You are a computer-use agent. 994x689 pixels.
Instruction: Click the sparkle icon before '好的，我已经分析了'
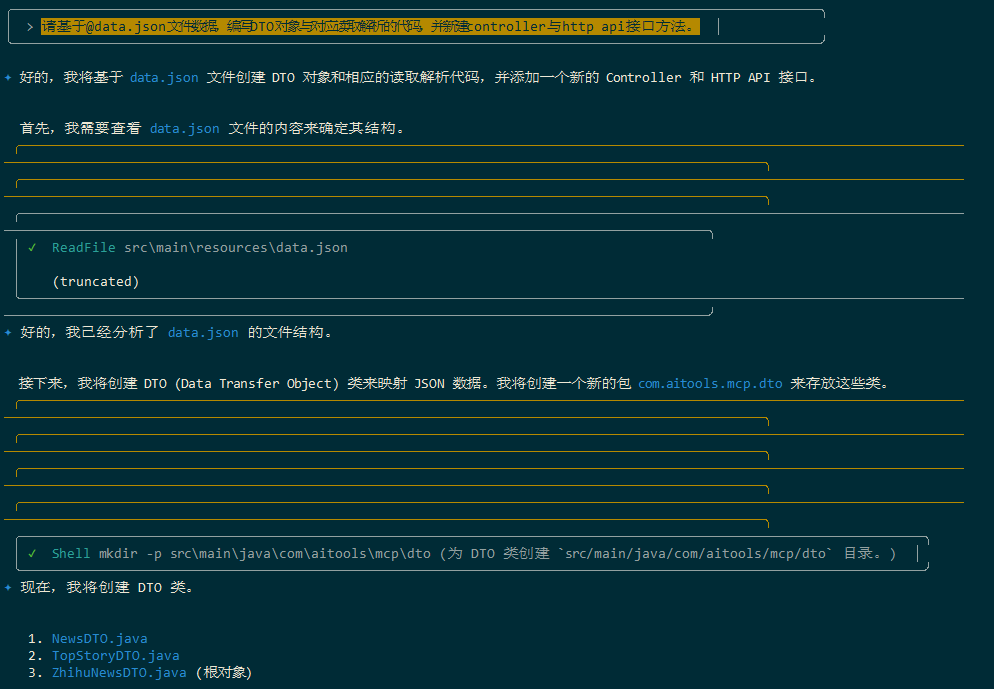click(8, 332)
